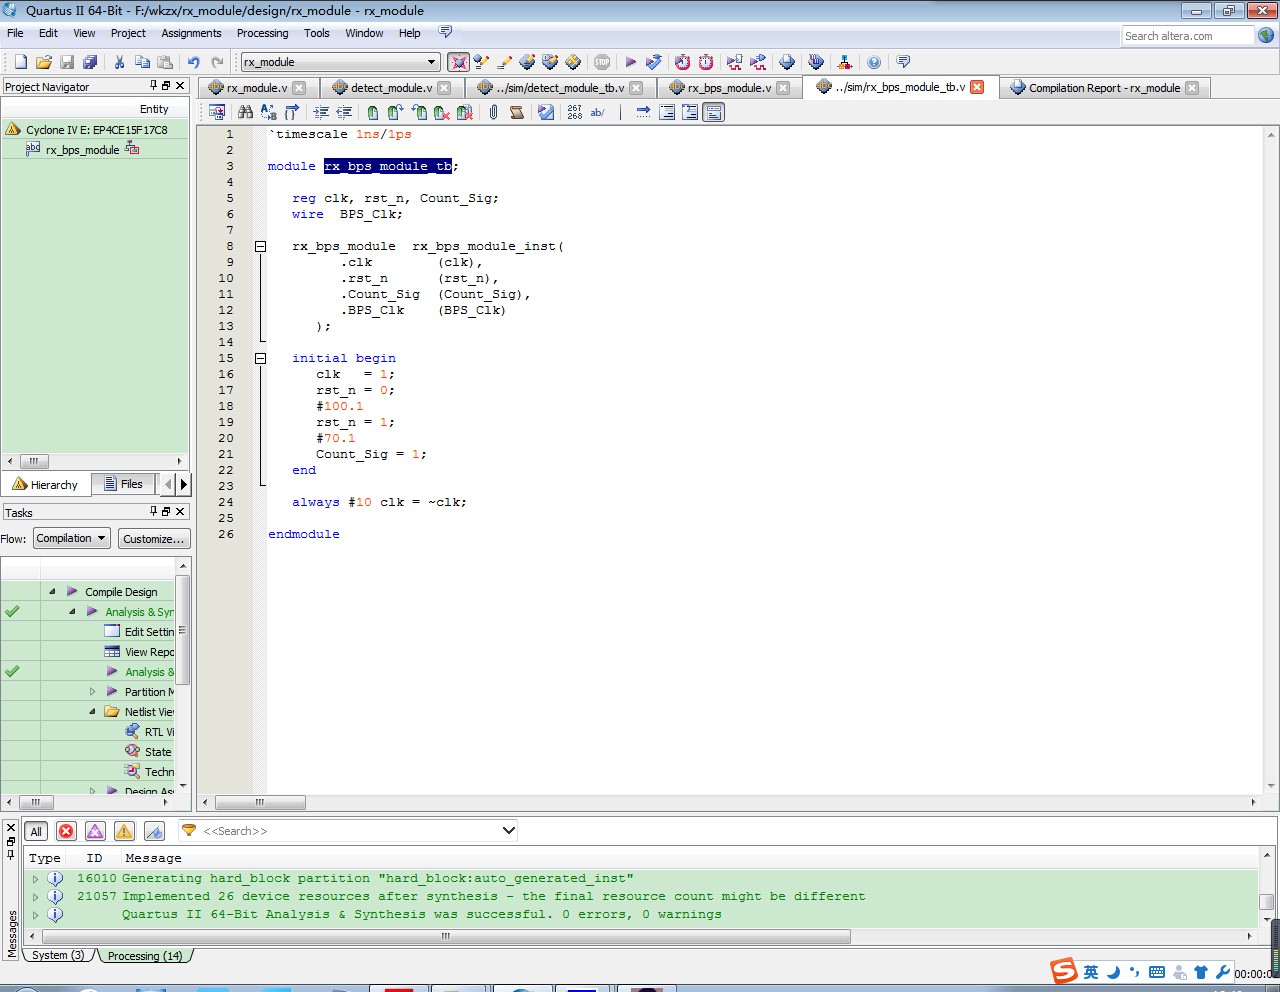Open the Find binoculars icon in the editor toolbar
This screenshot has width=1280, height=992.
click(243, 112)
